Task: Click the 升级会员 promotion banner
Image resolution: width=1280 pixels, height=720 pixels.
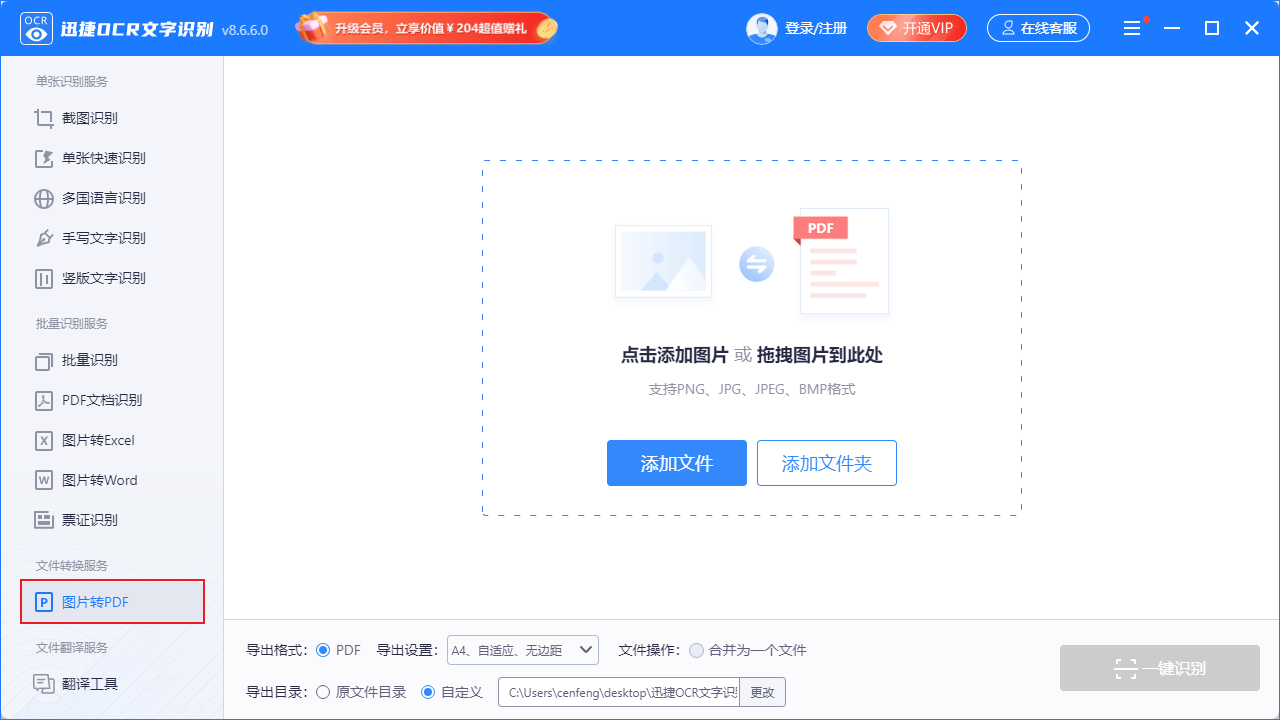Action: [x=427, y=28]
